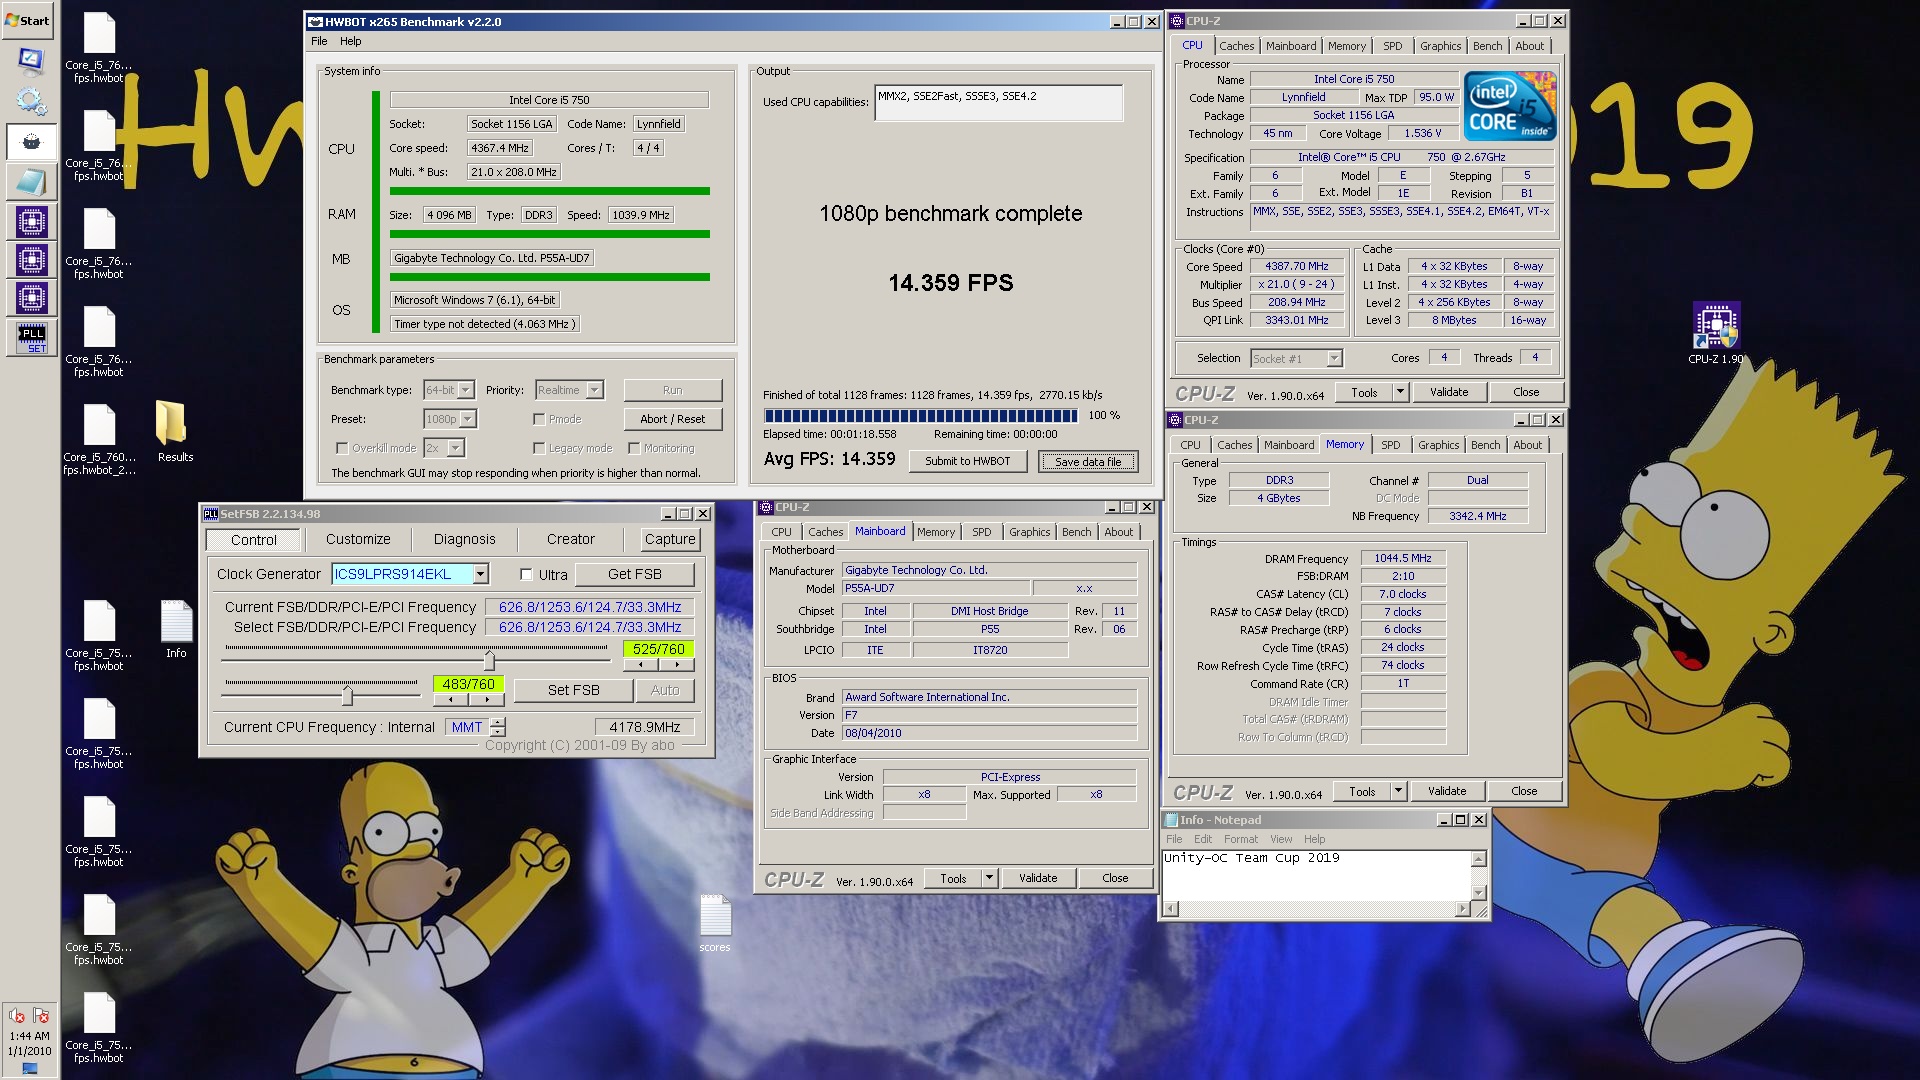Image resolution: width=1920 pixels, height=1080 pixels.
Task: Click the upper 525/760 slider thumb
Action: pyautogui.click(x=489, y=660)
